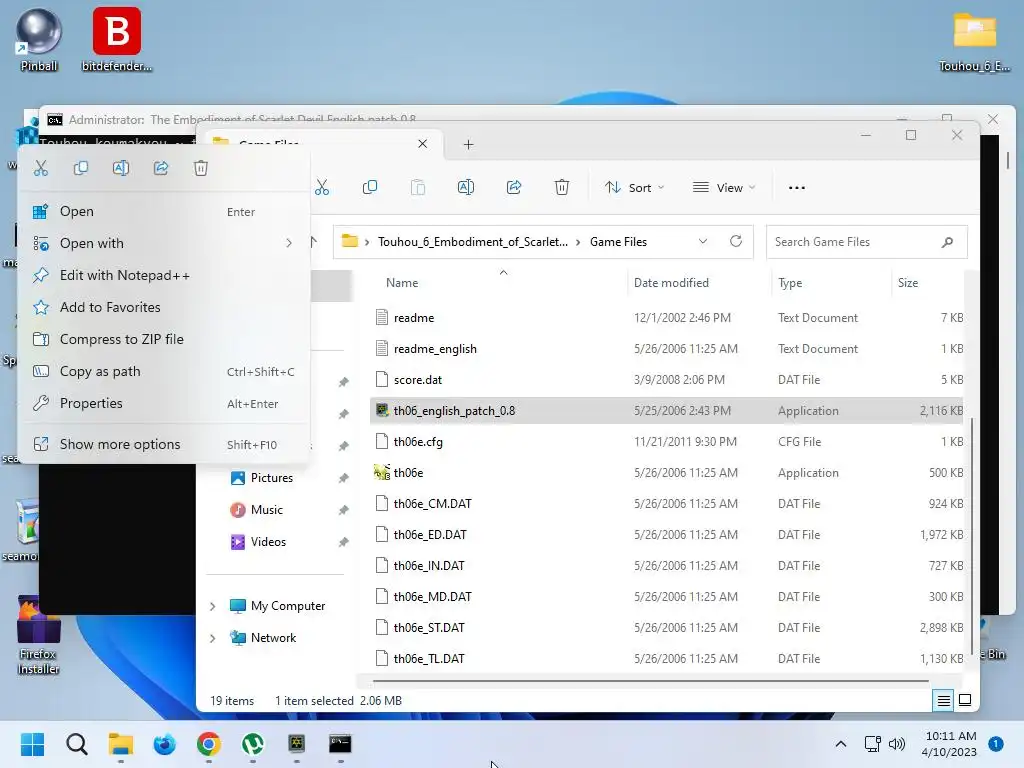The width and height of the screenshot is (1024, 768).
Task: Launch Chrome from taskbar
Action: [209, 744]
